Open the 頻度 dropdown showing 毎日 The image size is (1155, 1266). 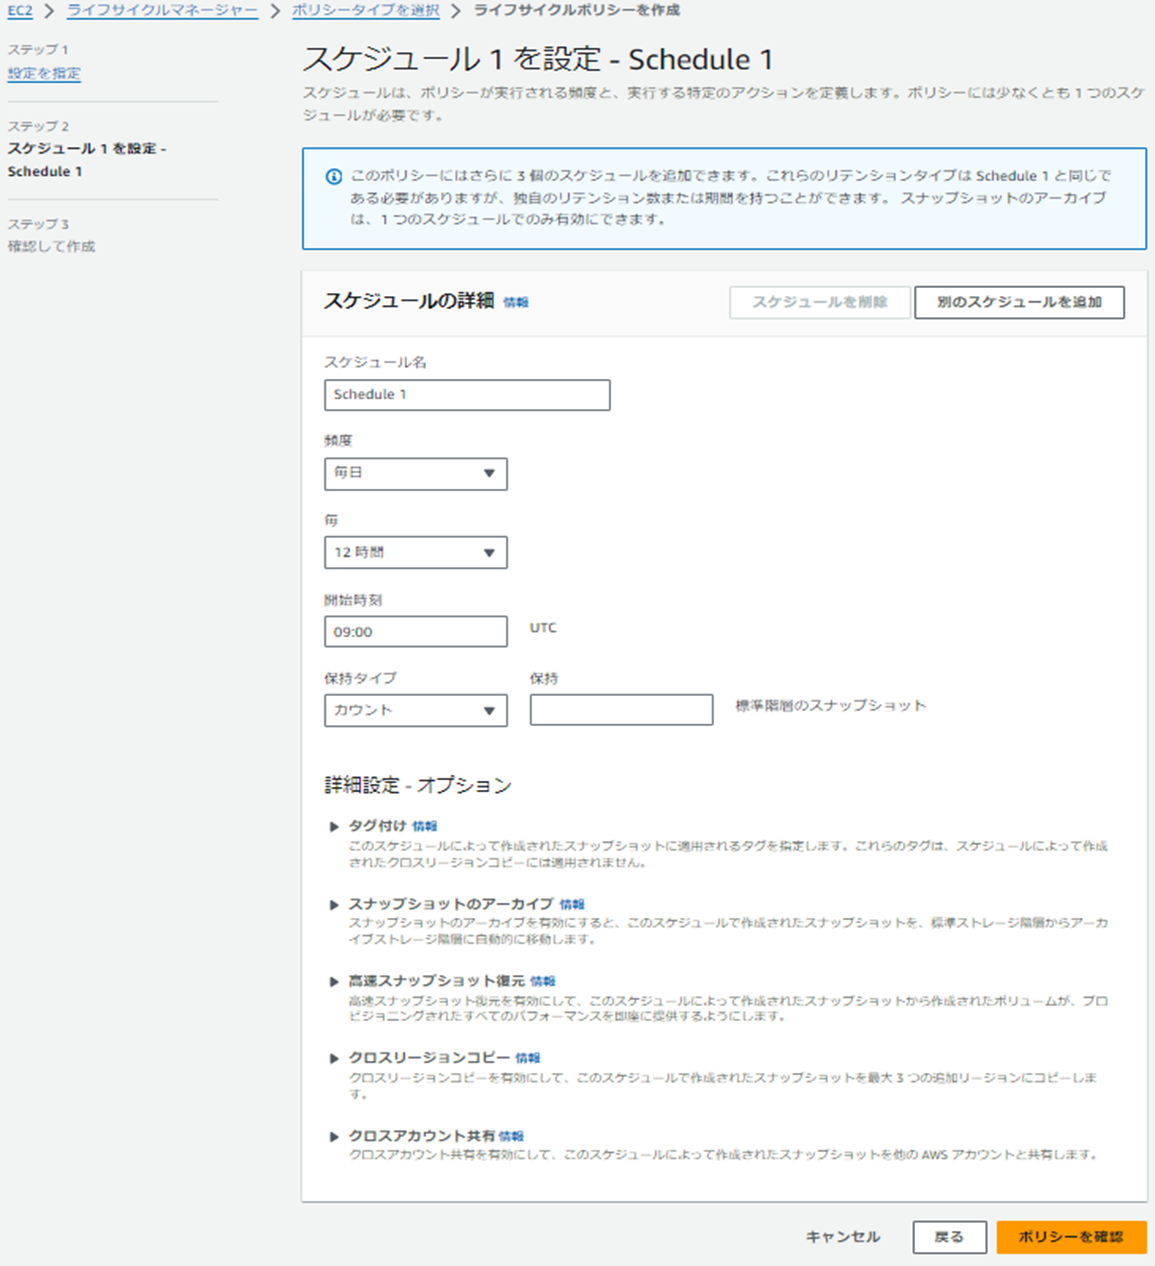click(x=415, y=473)
